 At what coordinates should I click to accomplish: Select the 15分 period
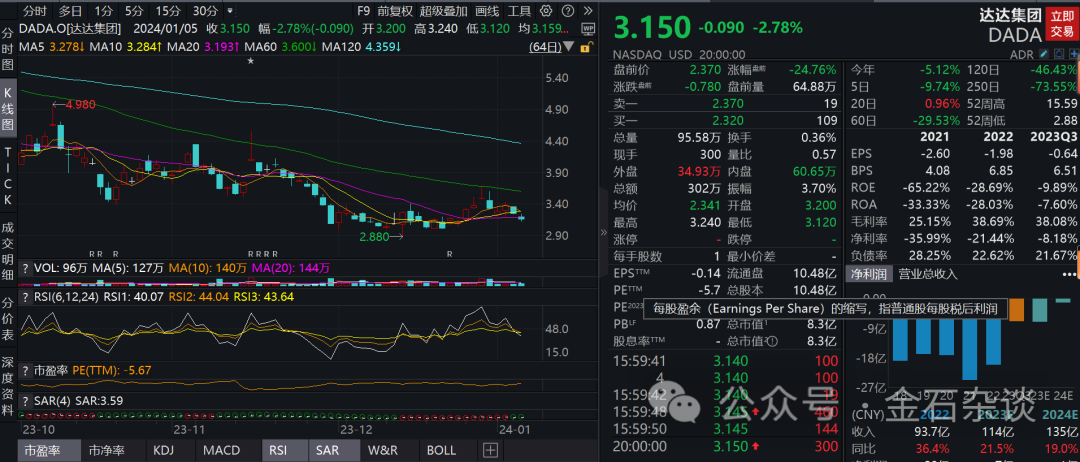pyautogui.click(x=167, y=11)
